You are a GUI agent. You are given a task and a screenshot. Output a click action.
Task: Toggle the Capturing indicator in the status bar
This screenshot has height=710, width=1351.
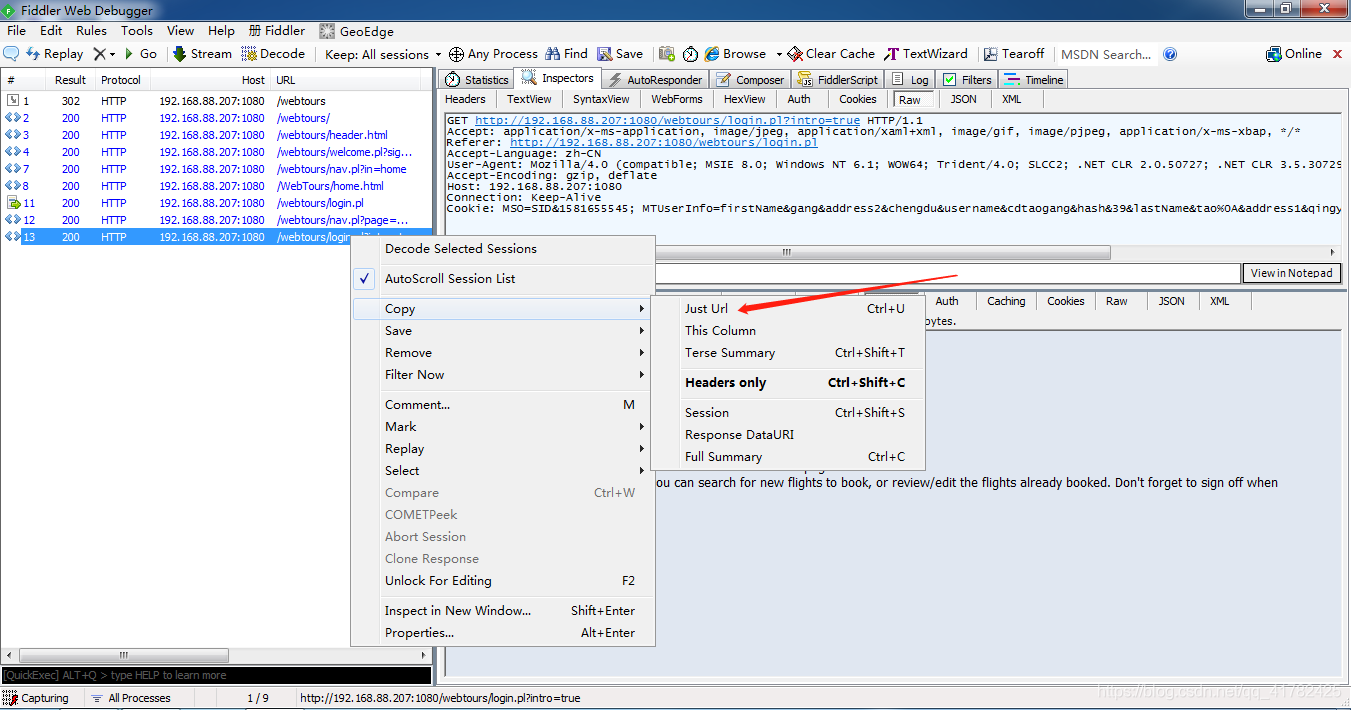(37, 698)
